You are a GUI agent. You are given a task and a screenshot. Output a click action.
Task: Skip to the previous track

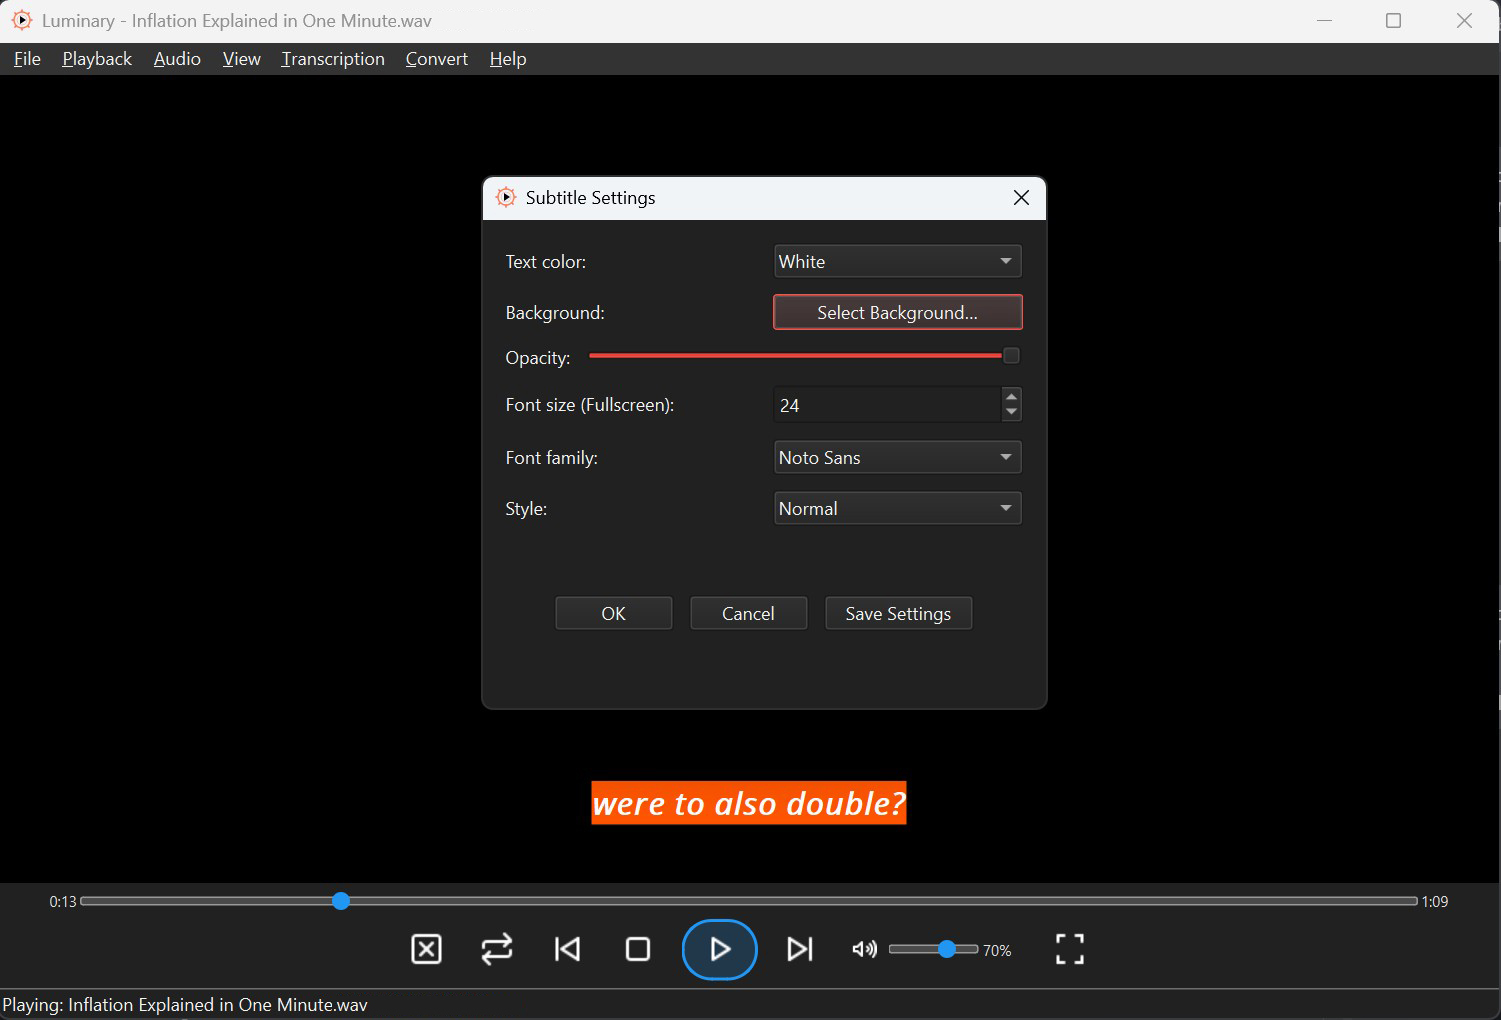pyautogui.click(x=567, y=949)
